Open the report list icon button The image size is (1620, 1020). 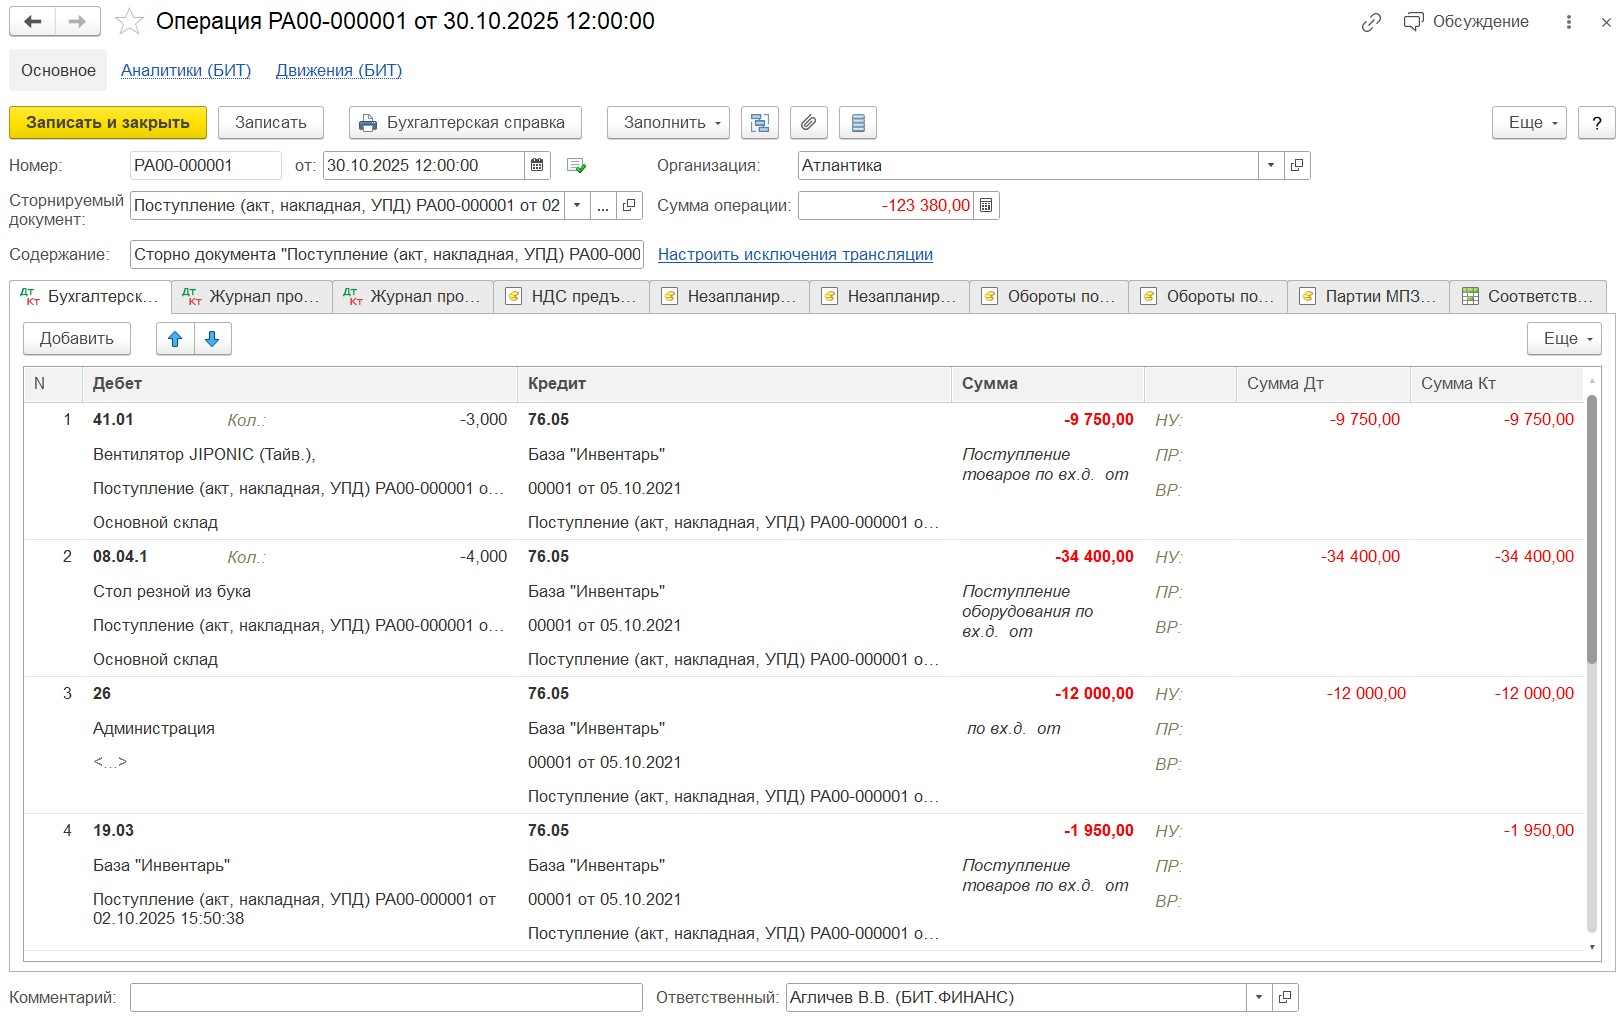pos(857,123)
